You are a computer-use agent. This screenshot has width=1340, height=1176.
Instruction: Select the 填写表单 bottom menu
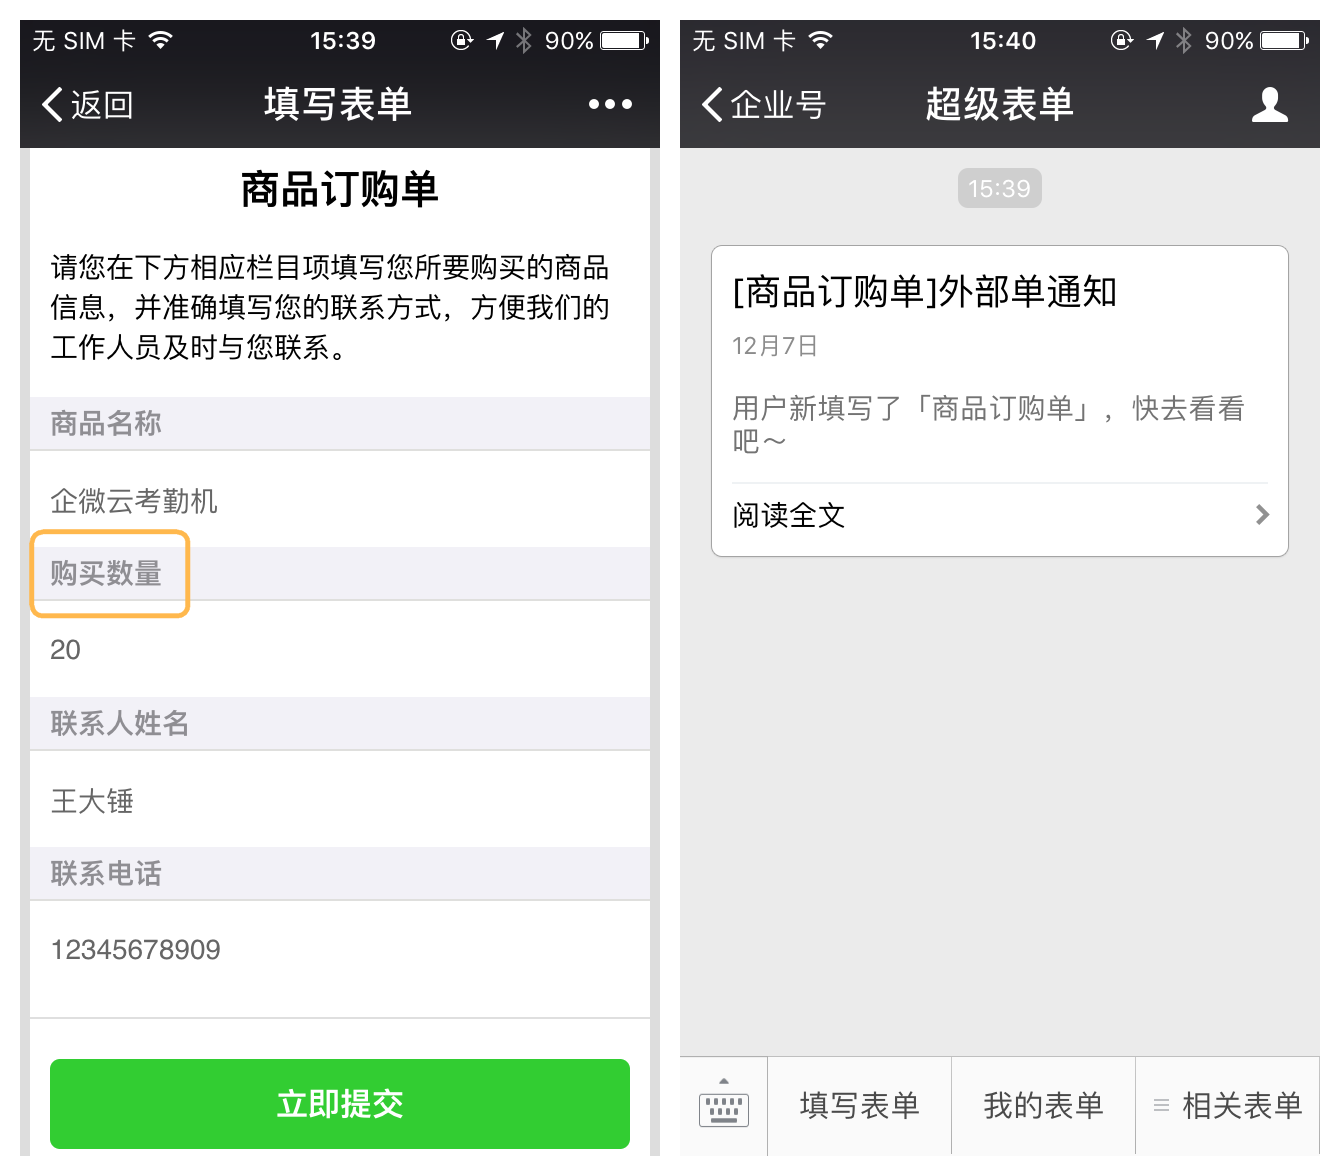point(859,1105)
